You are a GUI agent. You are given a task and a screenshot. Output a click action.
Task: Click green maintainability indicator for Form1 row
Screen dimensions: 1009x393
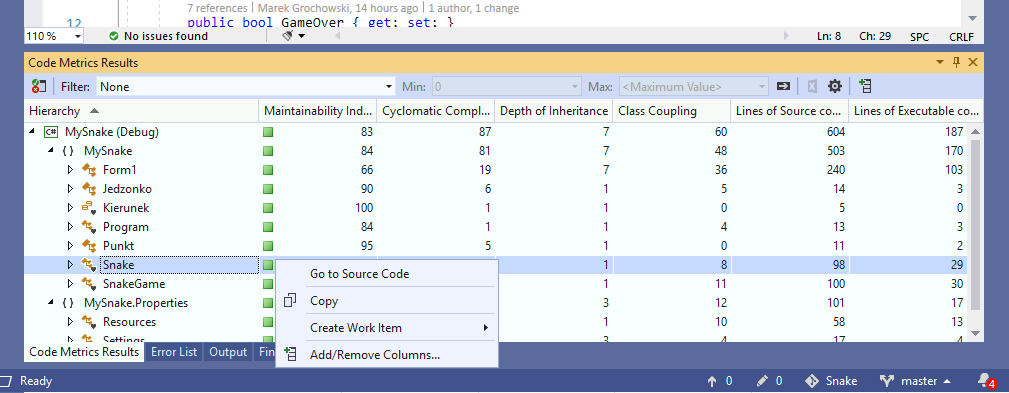point(268,170)
